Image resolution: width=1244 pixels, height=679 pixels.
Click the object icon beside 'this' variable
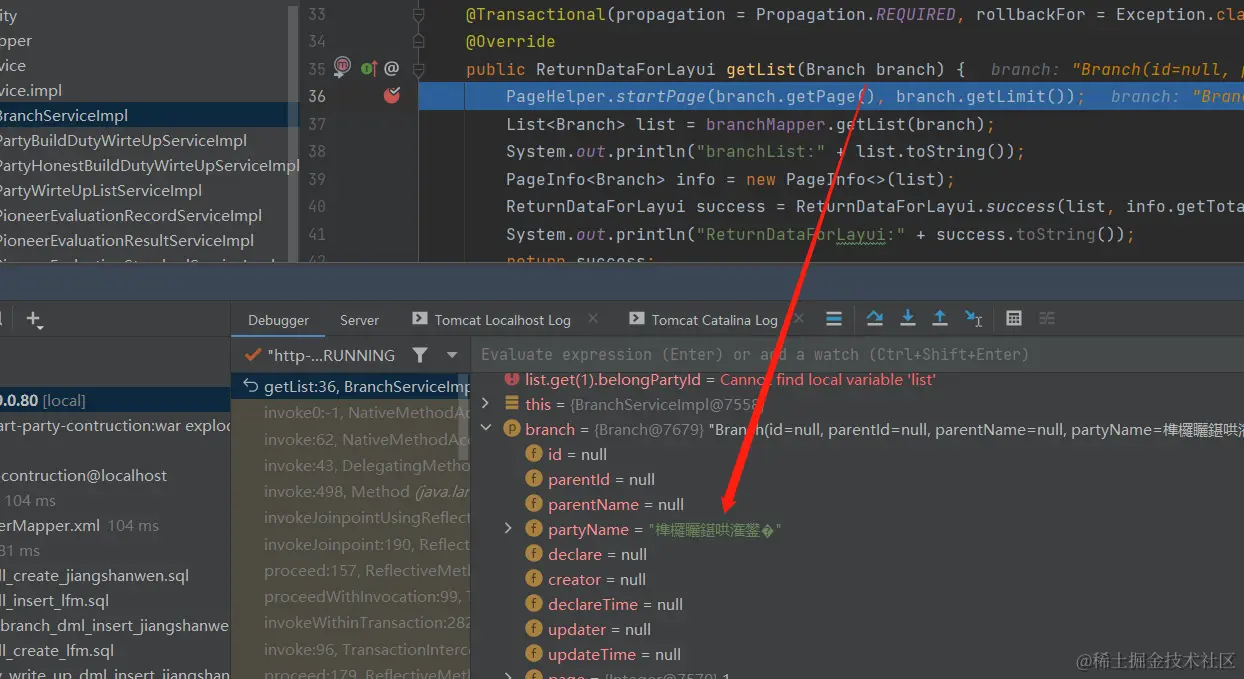[511, 404]
